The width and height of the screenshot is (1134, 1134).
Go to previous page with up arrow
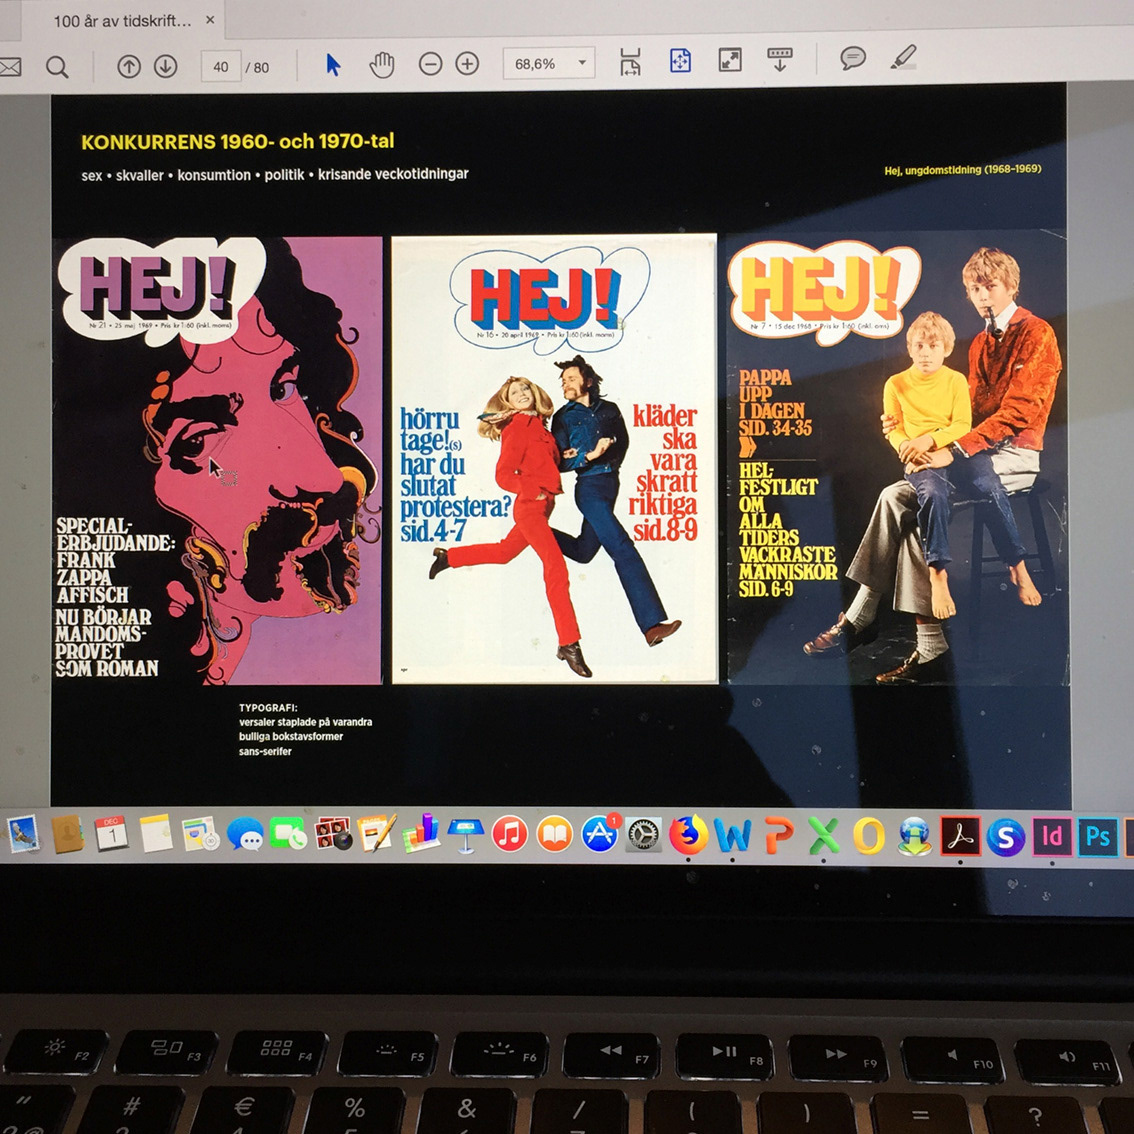[129, 67]
